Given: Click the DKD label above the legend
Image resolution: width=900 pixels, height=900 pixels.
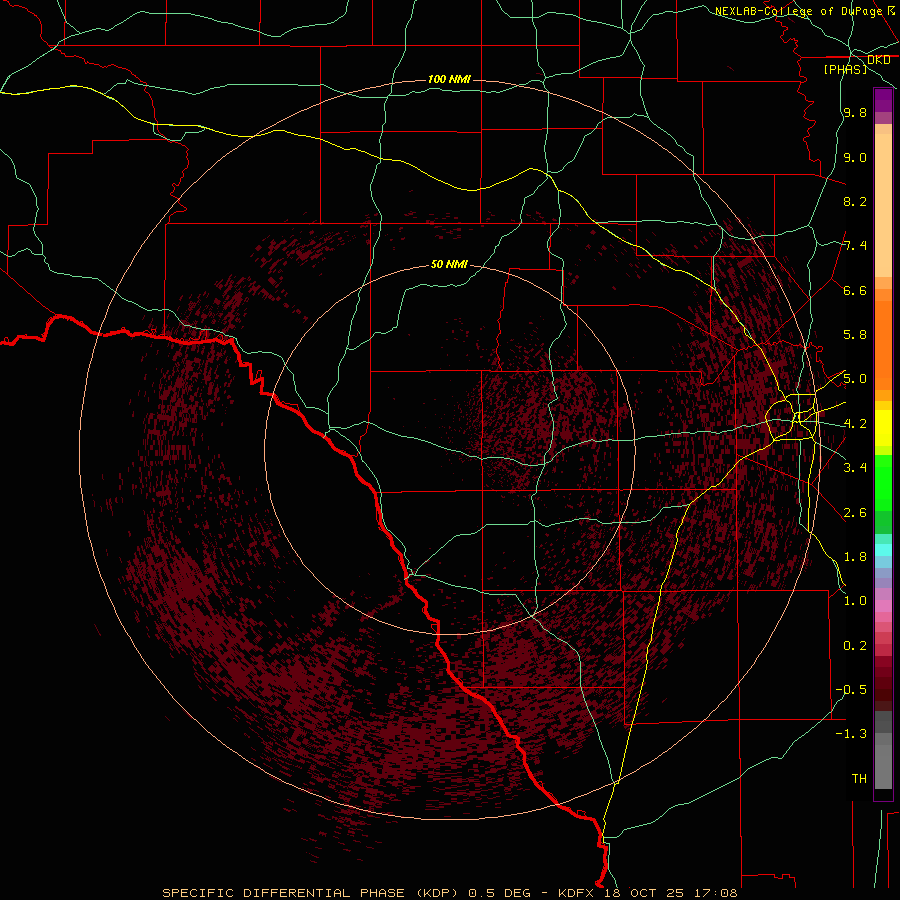Looking at the screenshot, I should coord(878,60).
